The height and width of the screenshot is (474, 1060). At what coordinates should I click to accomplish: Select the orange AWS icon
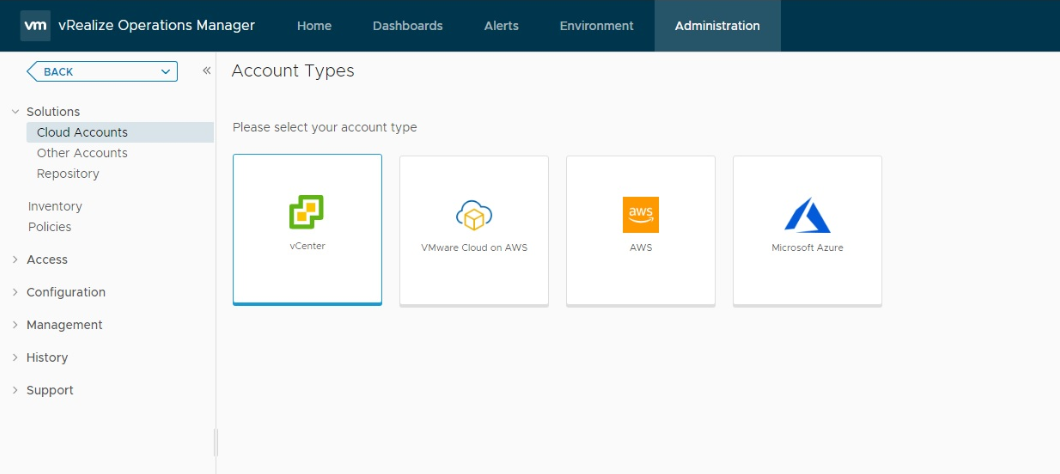click(641, 215)
